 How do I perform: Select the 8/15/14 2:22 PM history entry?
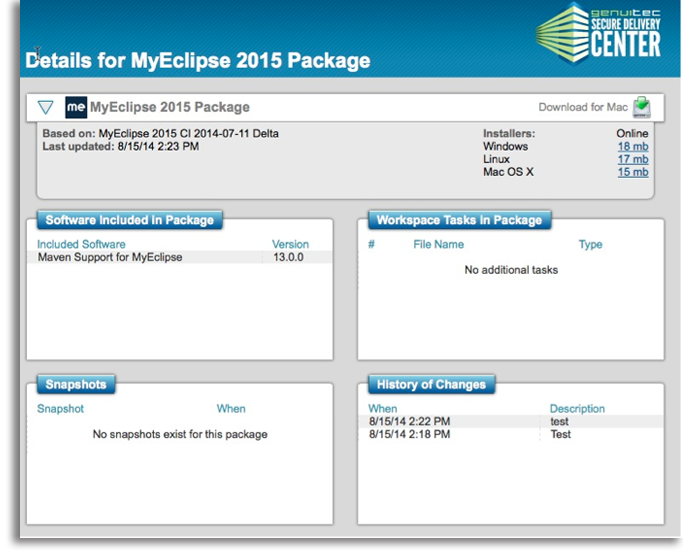point(409,422)
